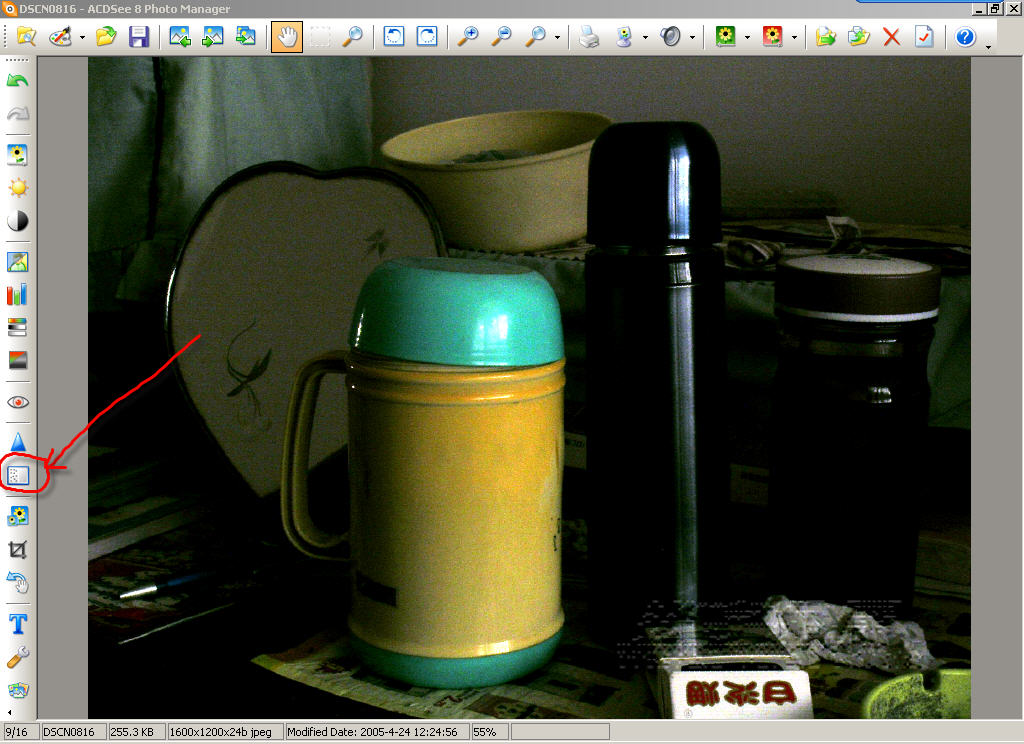Open the Sharpen tool triangle icon

pos(18,442)
